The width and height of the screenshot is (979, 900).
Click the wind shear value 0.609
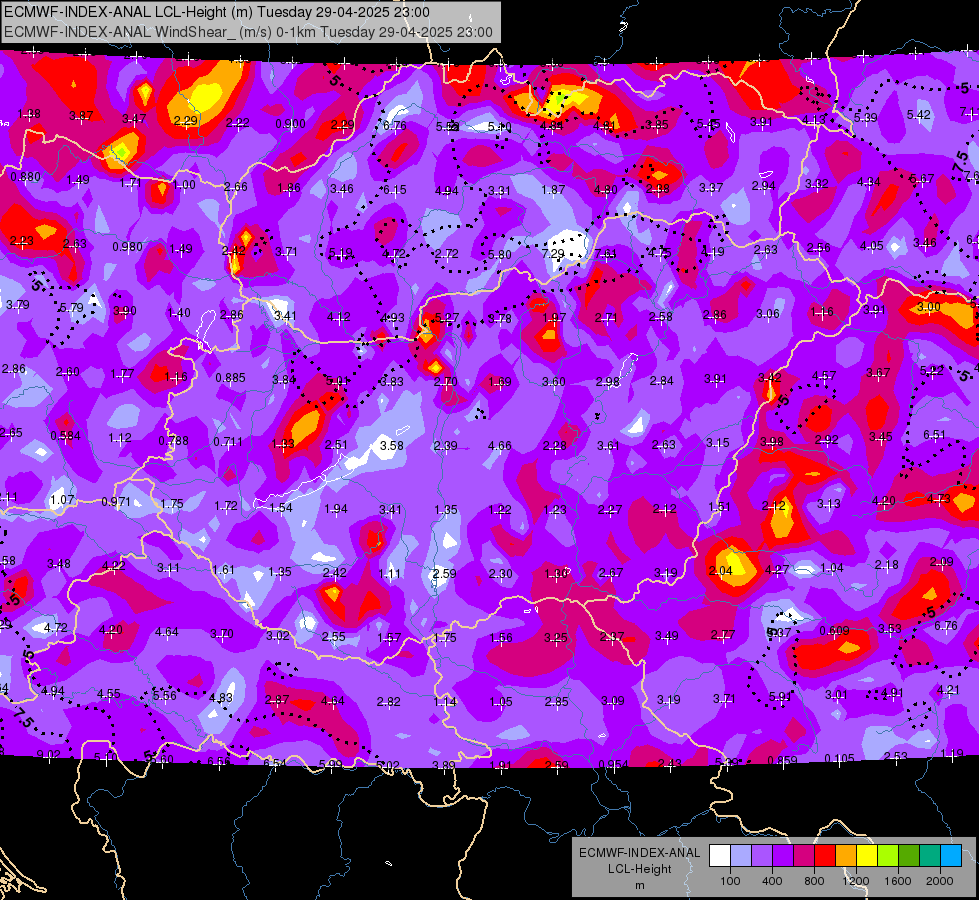(834, 630)
